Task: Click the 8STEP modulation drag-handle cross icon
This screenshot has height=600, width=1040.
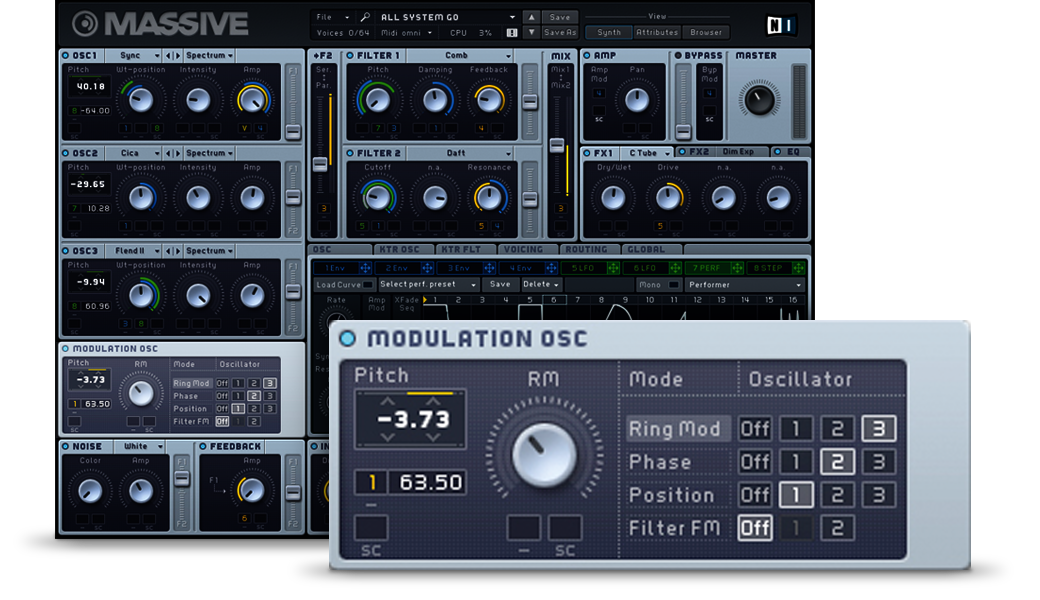Action: (x=799, y=268)
